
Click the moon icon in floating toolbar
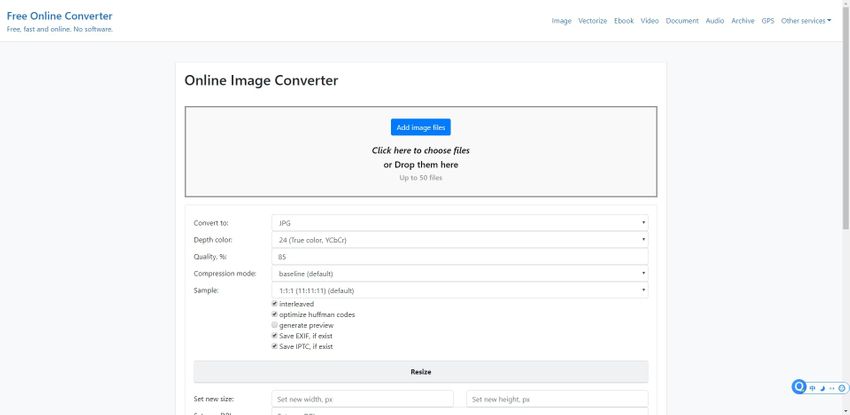[x=822, y=388]
